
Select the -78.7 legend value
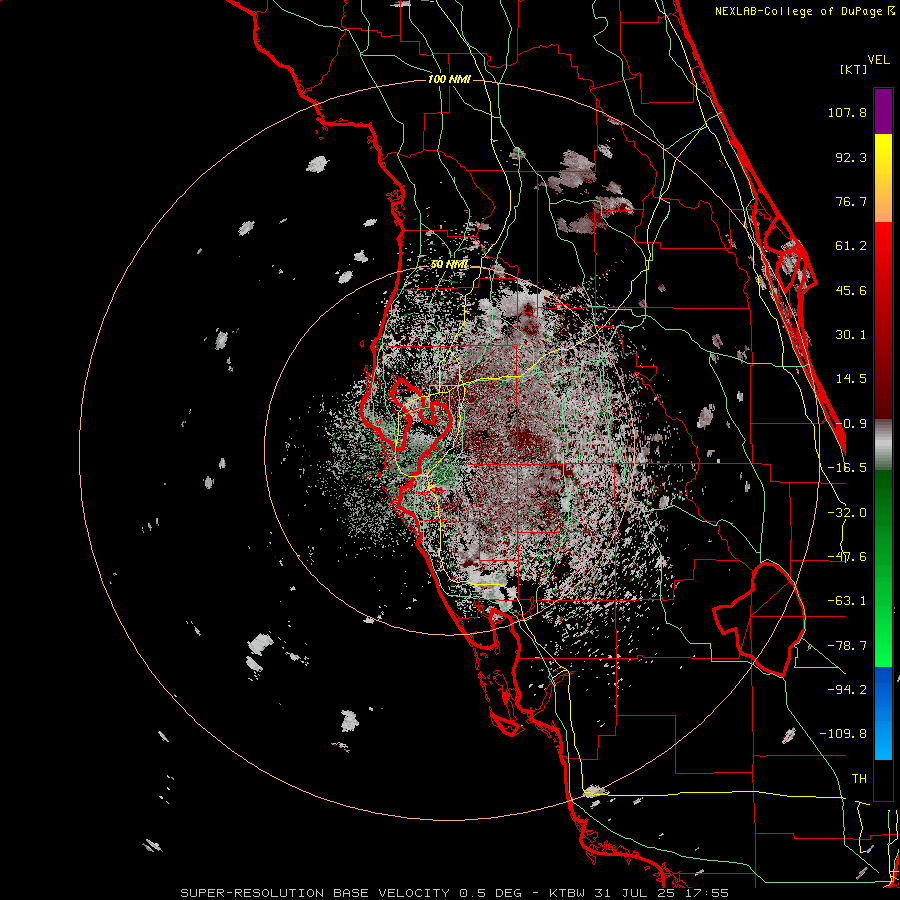(847, 646)
